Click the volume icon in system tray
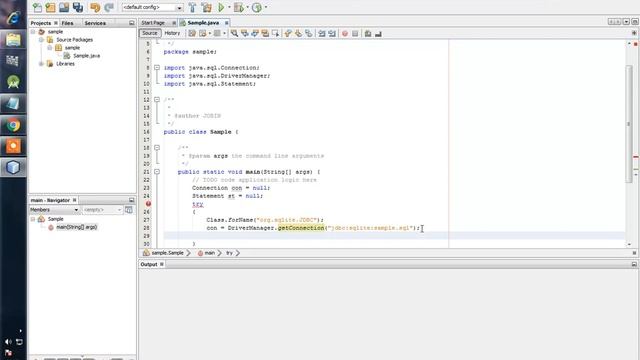Image resolution: width=640 pixels, height=360 pixels. 8,342
